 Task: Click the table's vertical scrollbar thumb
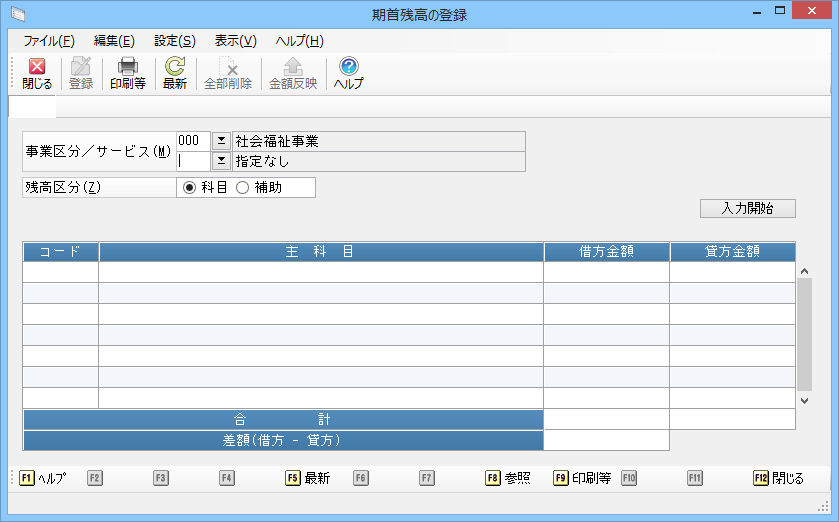(x=804, y=335)
